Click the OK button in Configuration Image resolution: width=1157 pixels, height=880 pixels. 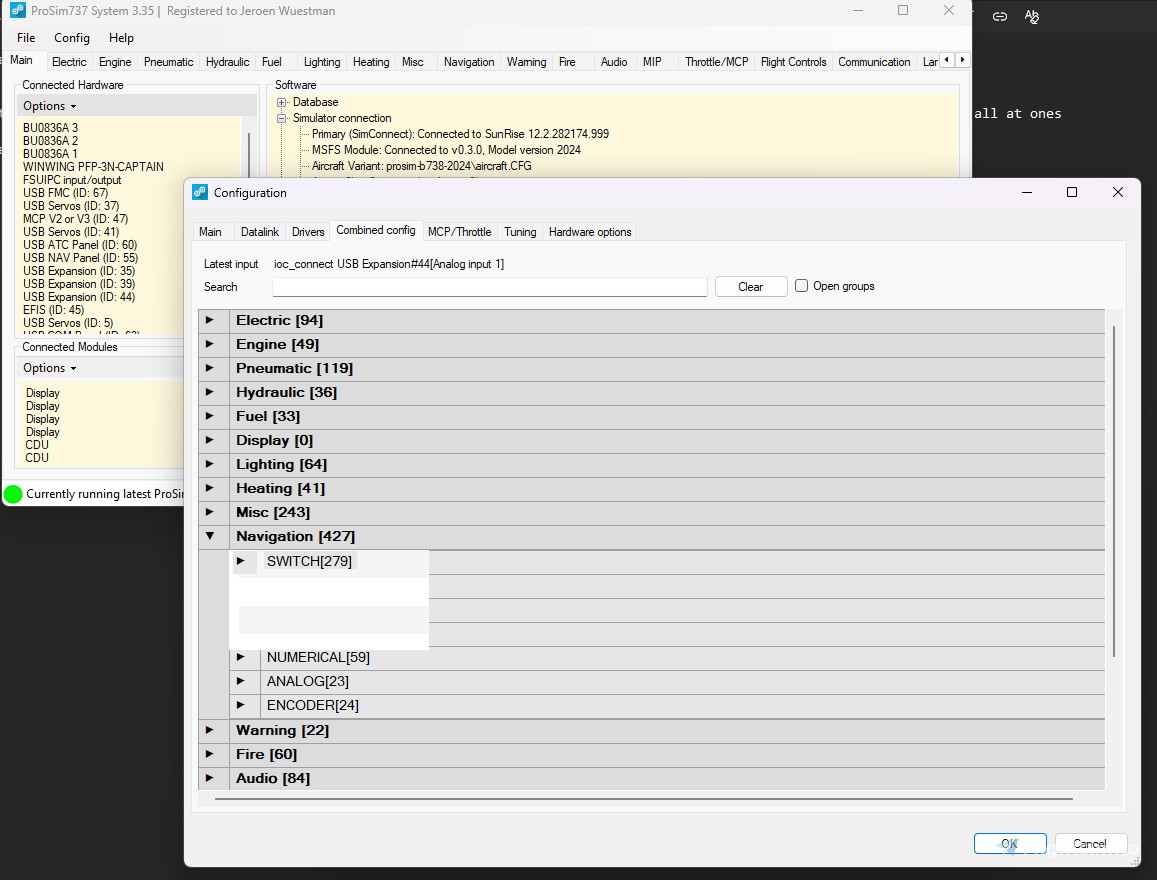pos(1009,843)
